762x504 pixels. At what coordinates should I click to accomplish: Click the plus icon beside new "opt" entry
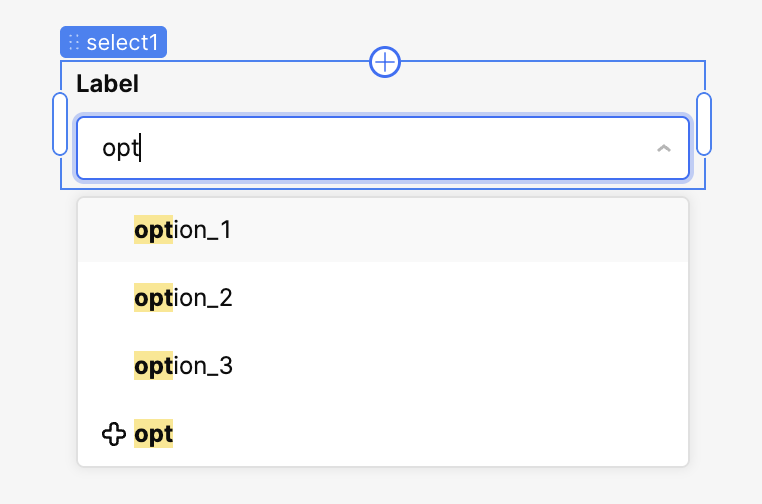[114, 434]
